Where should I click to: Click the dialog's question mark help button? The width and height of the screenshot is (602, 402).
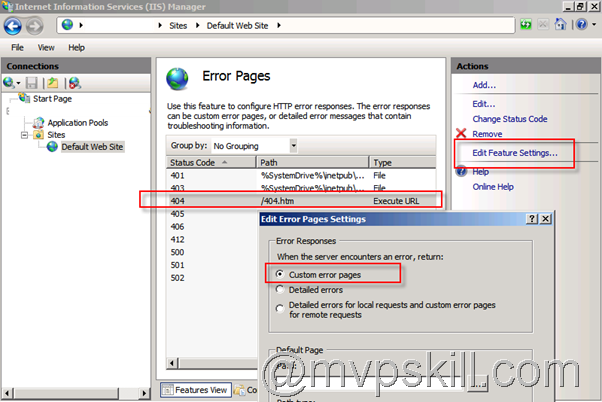[532, 219]
